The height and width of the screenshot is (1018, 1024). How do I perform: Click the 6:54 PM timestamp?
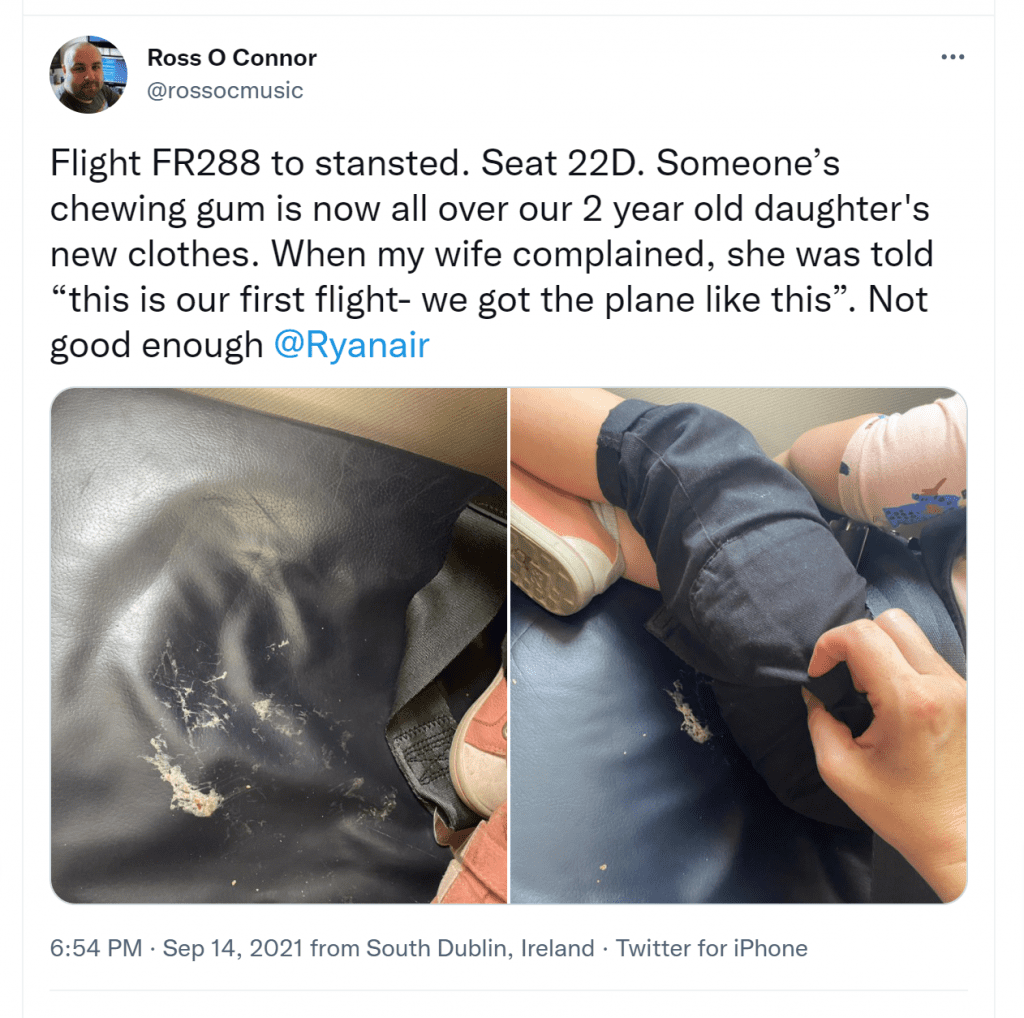coord(96,948)
